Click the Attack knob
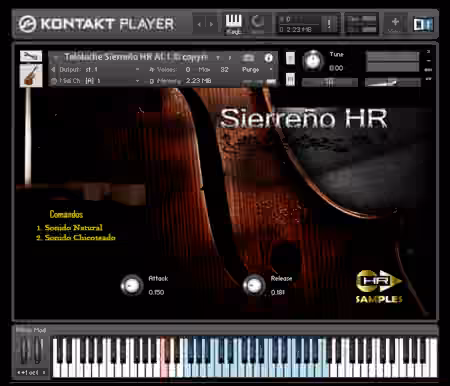Screen dimensions: 450x386 tap(132, 285)
